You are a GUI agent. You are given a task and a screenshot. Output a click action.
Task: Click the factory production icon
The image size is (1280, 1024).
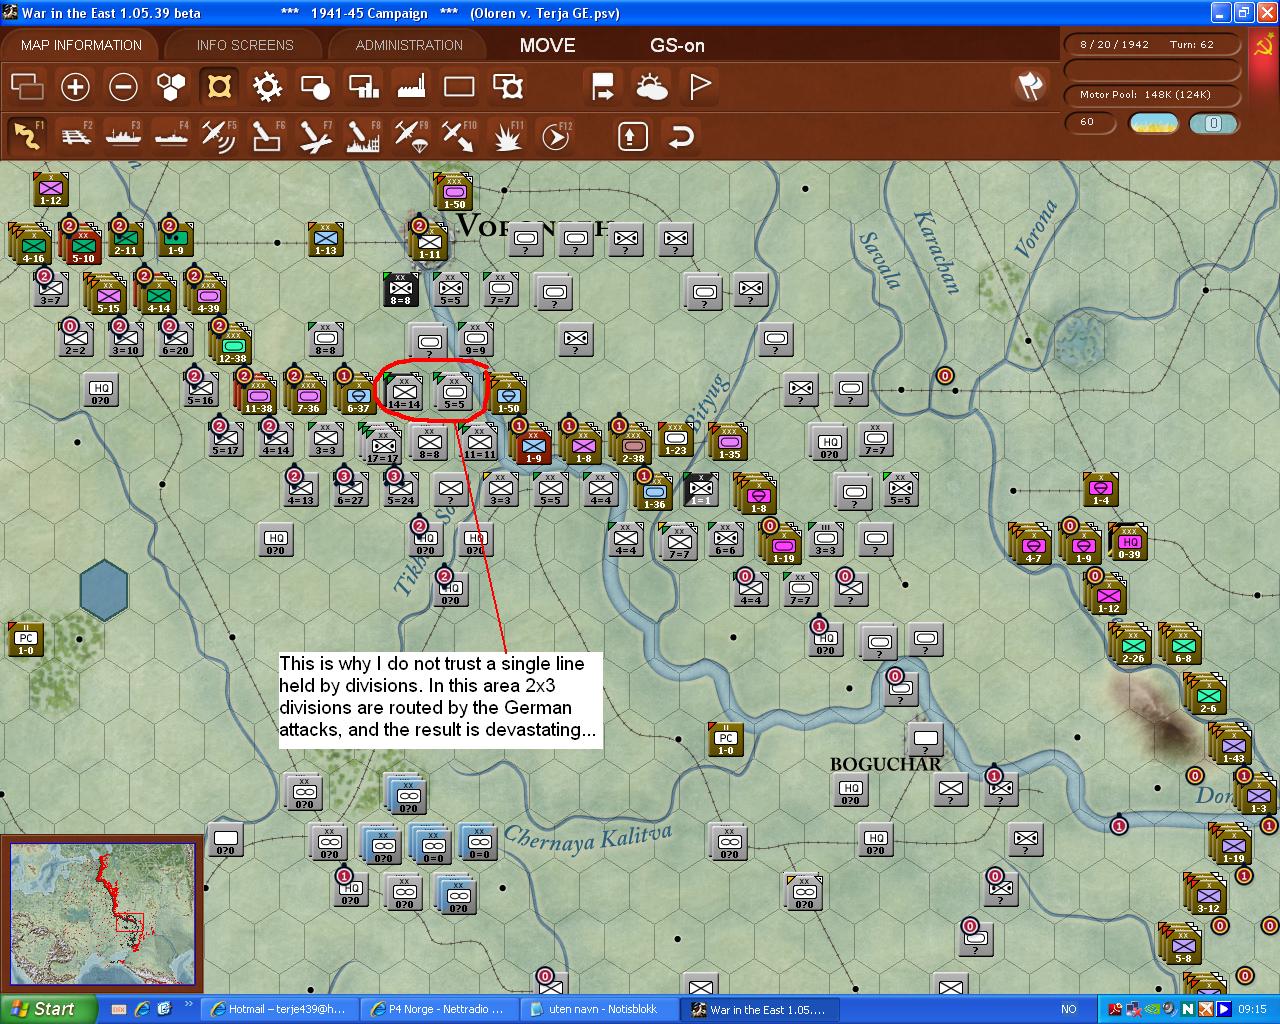point(411,87)
